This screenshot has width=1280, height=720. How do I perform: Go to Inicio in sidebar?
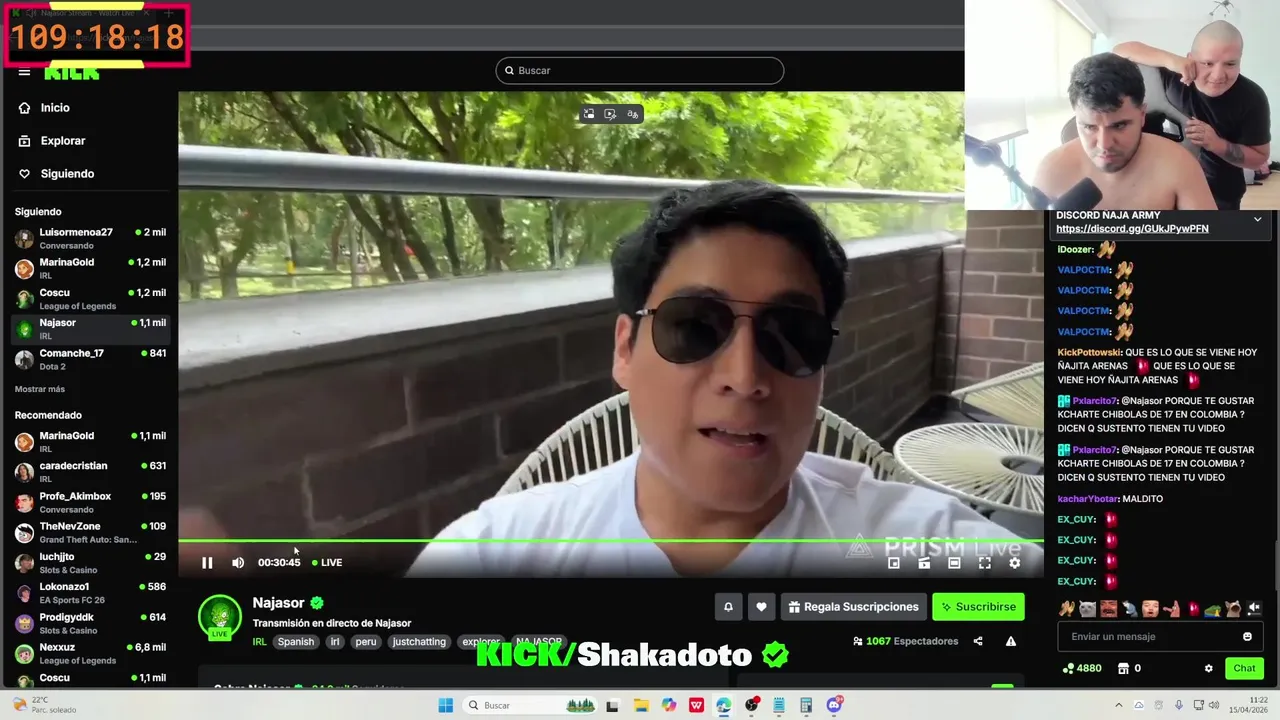click(54, 108)
